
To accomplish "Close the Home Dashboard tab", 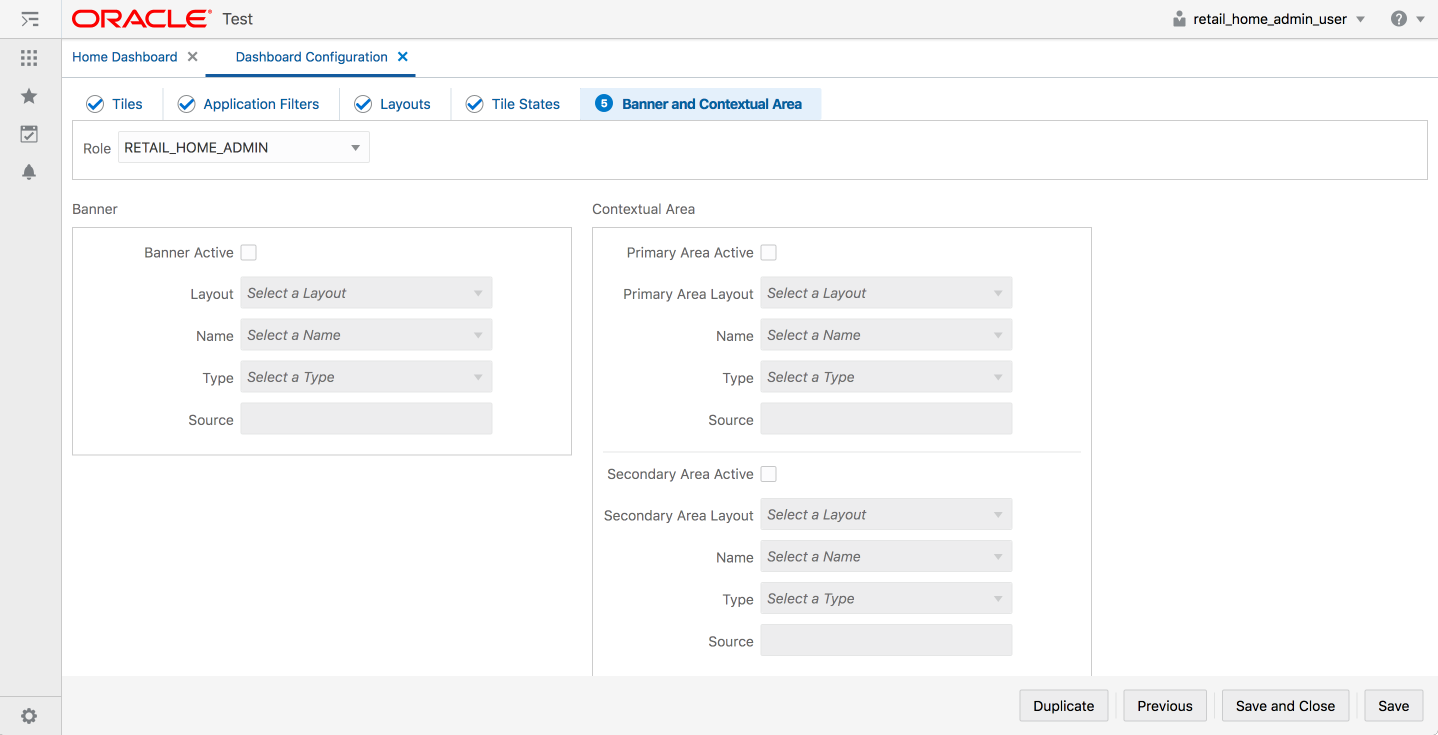I will (x=193, y=57).
